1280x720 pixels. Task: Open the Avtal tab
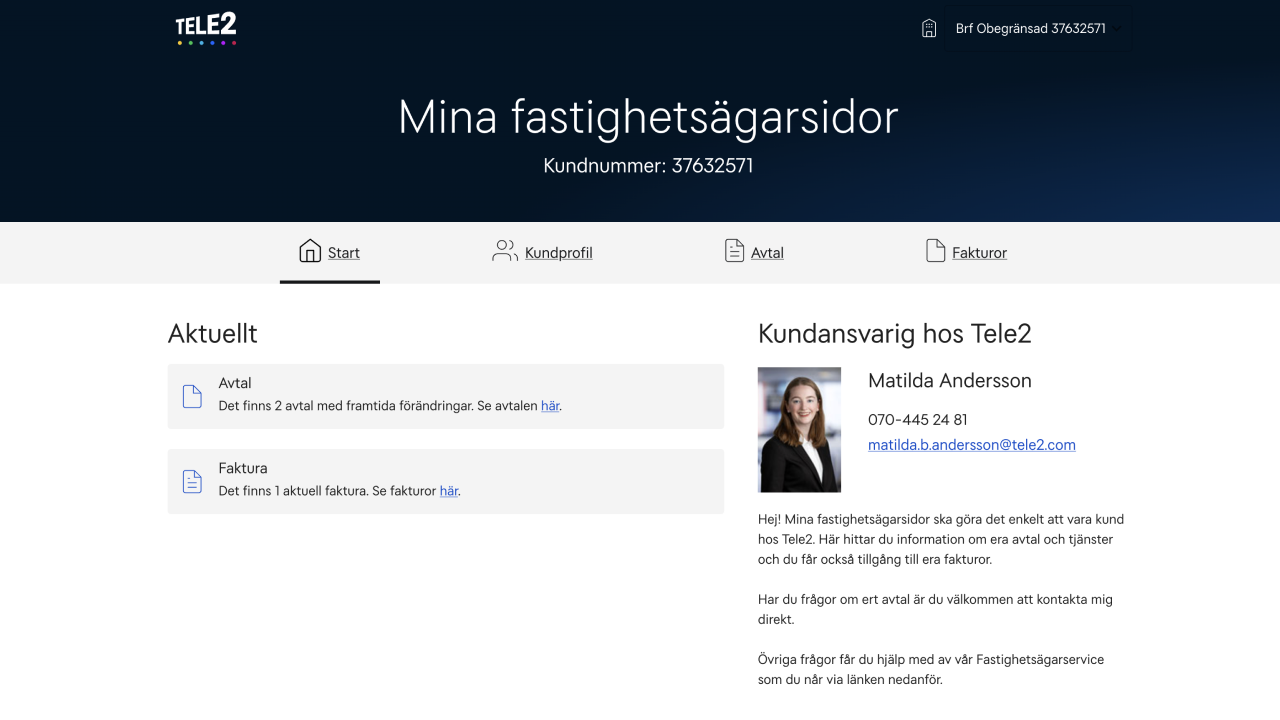click(767, 253)
